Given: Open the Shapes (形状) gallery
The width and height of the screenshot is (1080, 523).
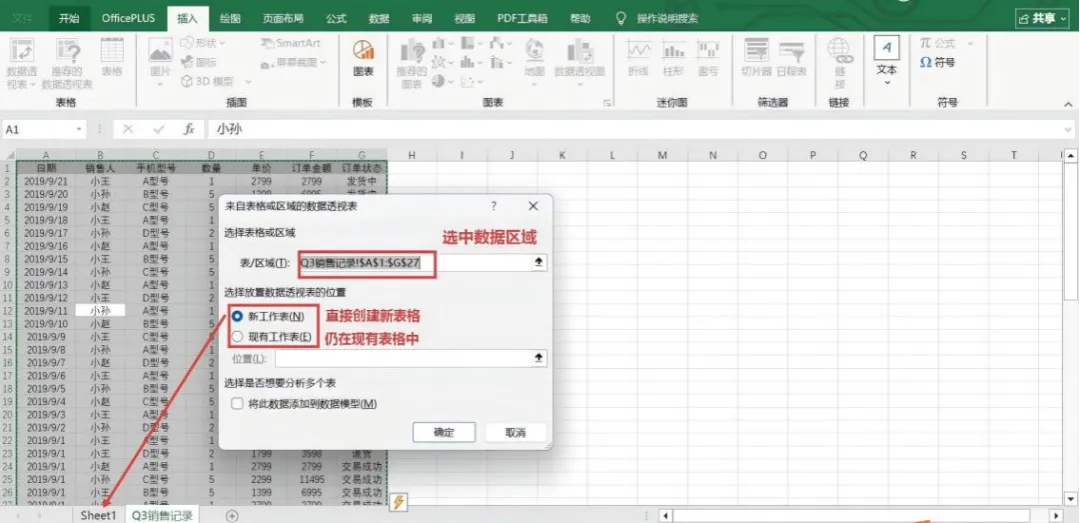Looking at the screenshot, I should (x=203, y=43).
